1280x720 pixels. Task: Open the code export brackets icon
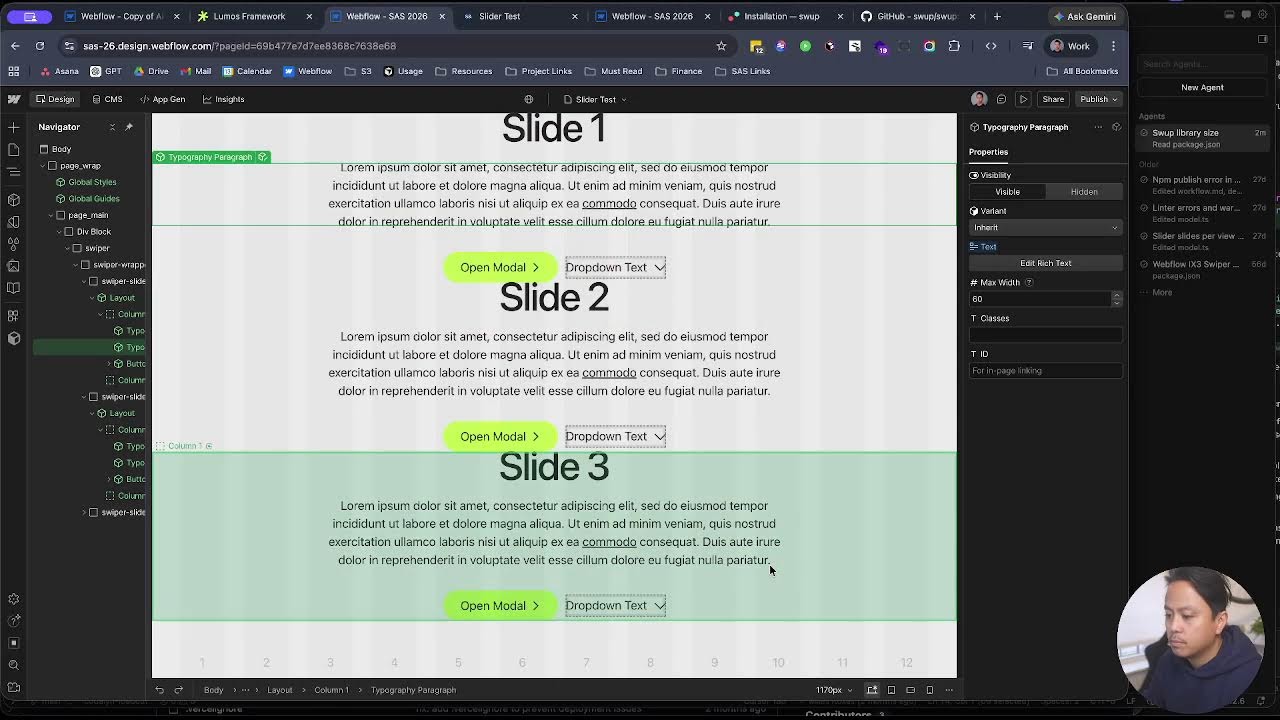pos(991,46)
